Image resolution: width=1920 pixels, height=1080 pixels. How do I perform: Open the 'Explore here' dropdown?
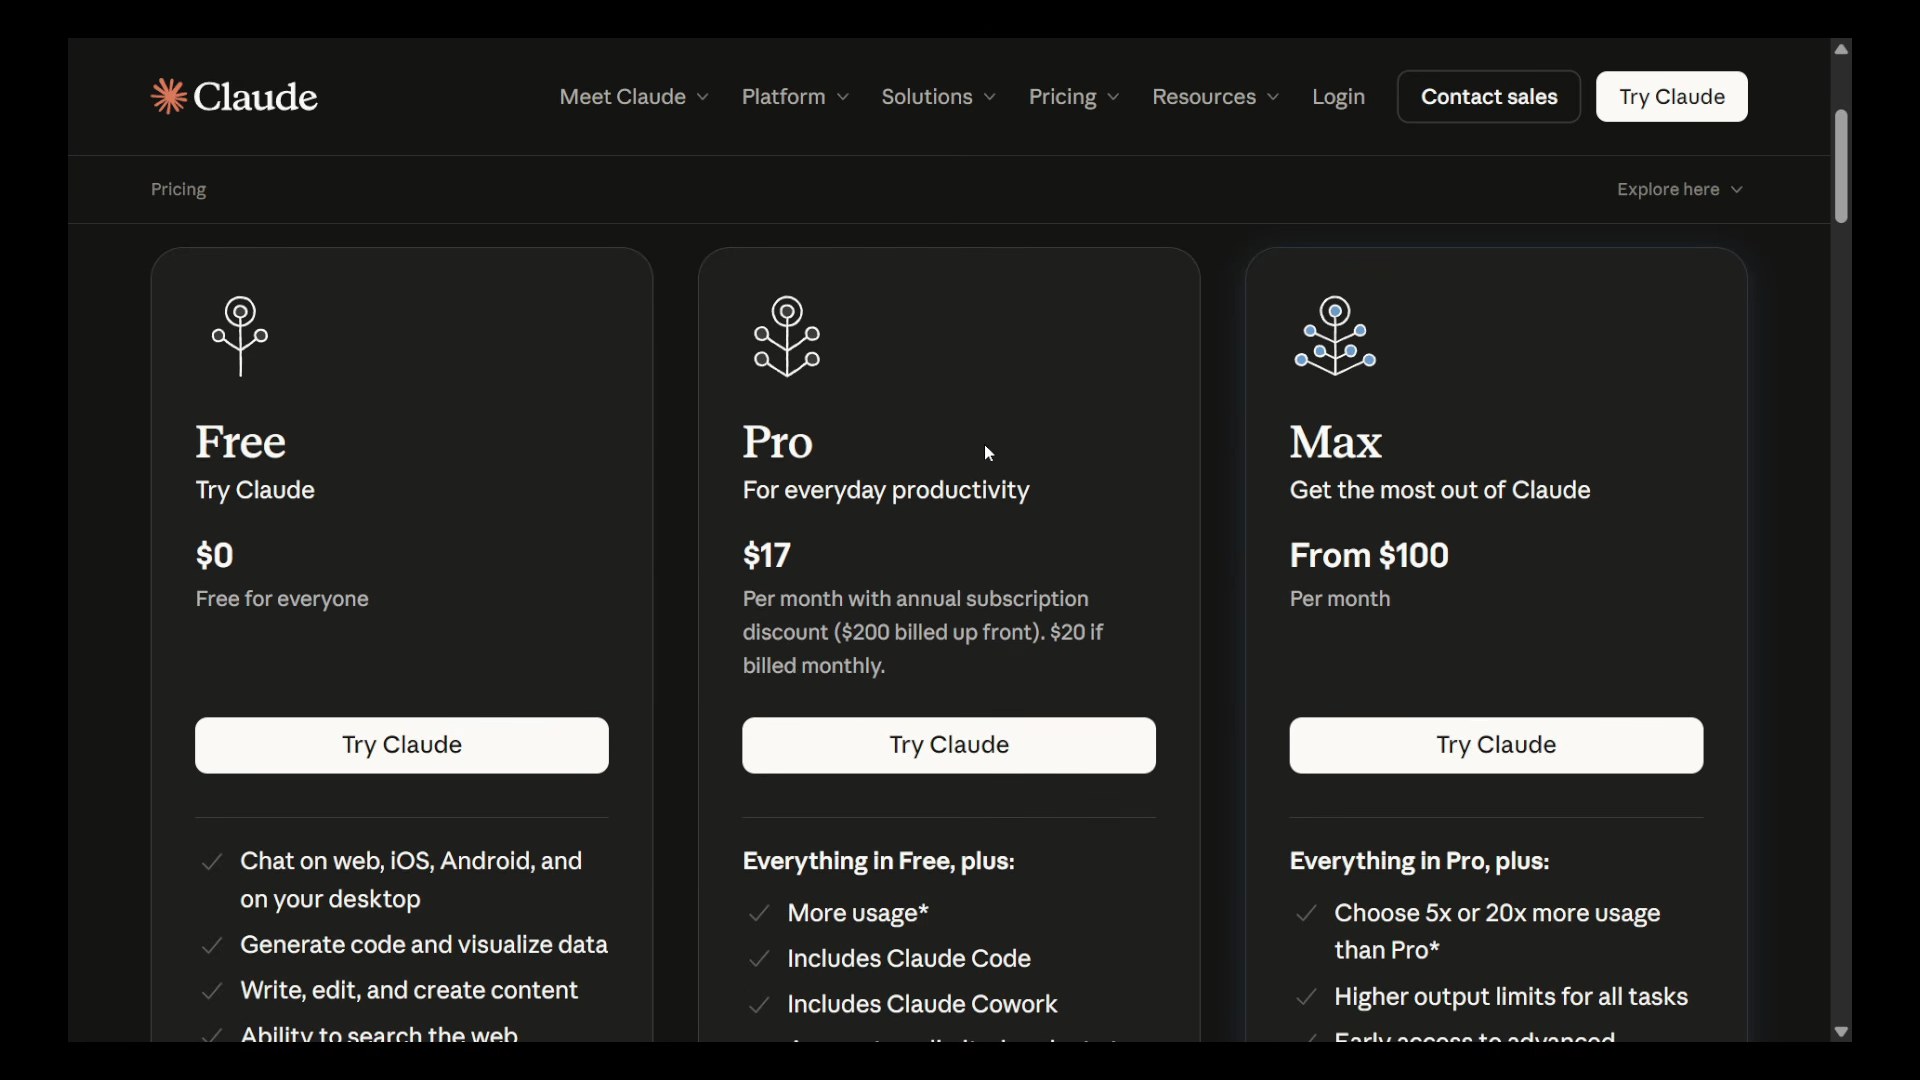[x=1680, y=190]
